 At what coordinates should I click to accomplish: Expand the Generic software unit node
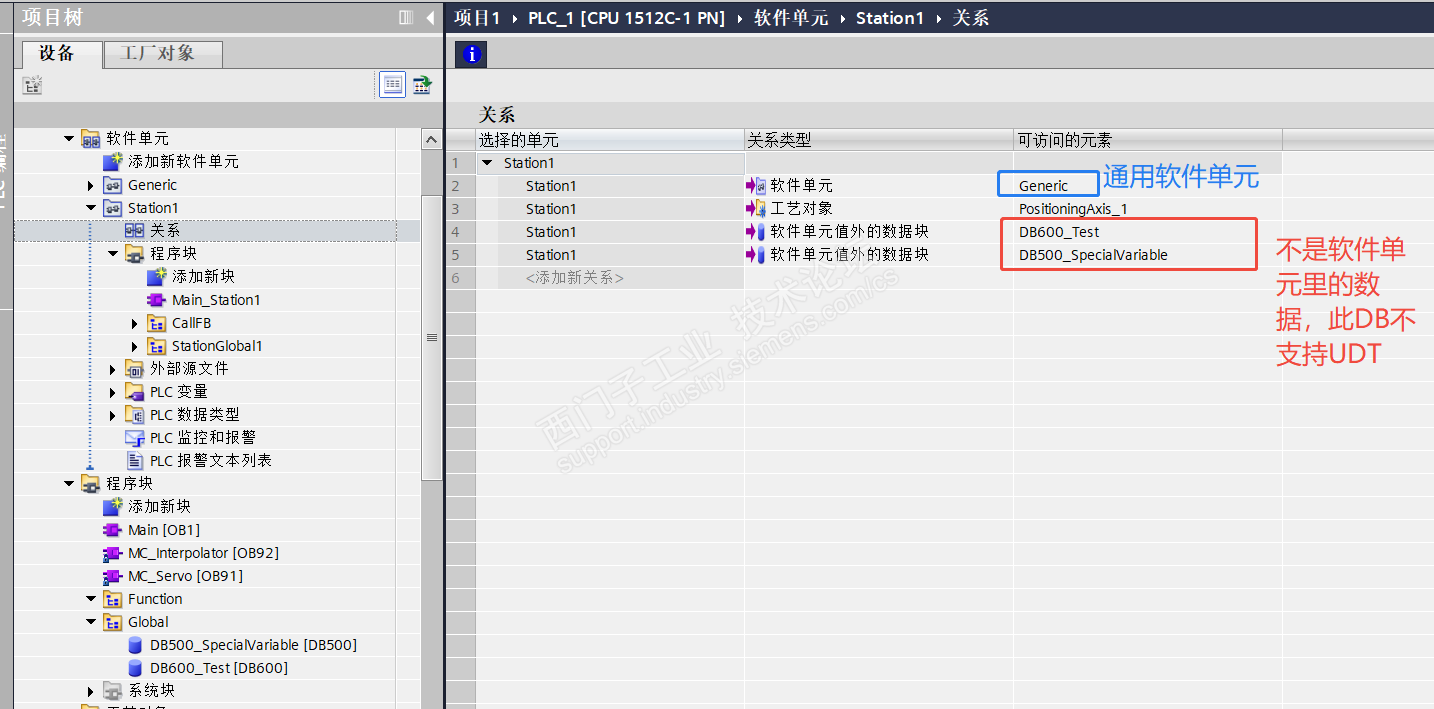tap(91, 185)
